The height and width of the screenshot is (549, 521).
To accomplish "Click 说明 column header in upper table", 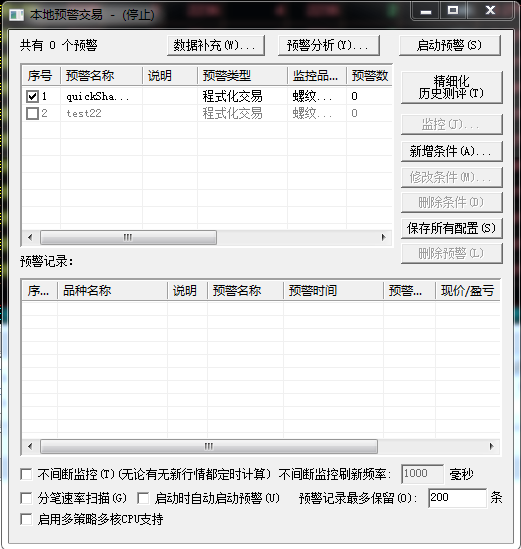I will pos(170,75).
